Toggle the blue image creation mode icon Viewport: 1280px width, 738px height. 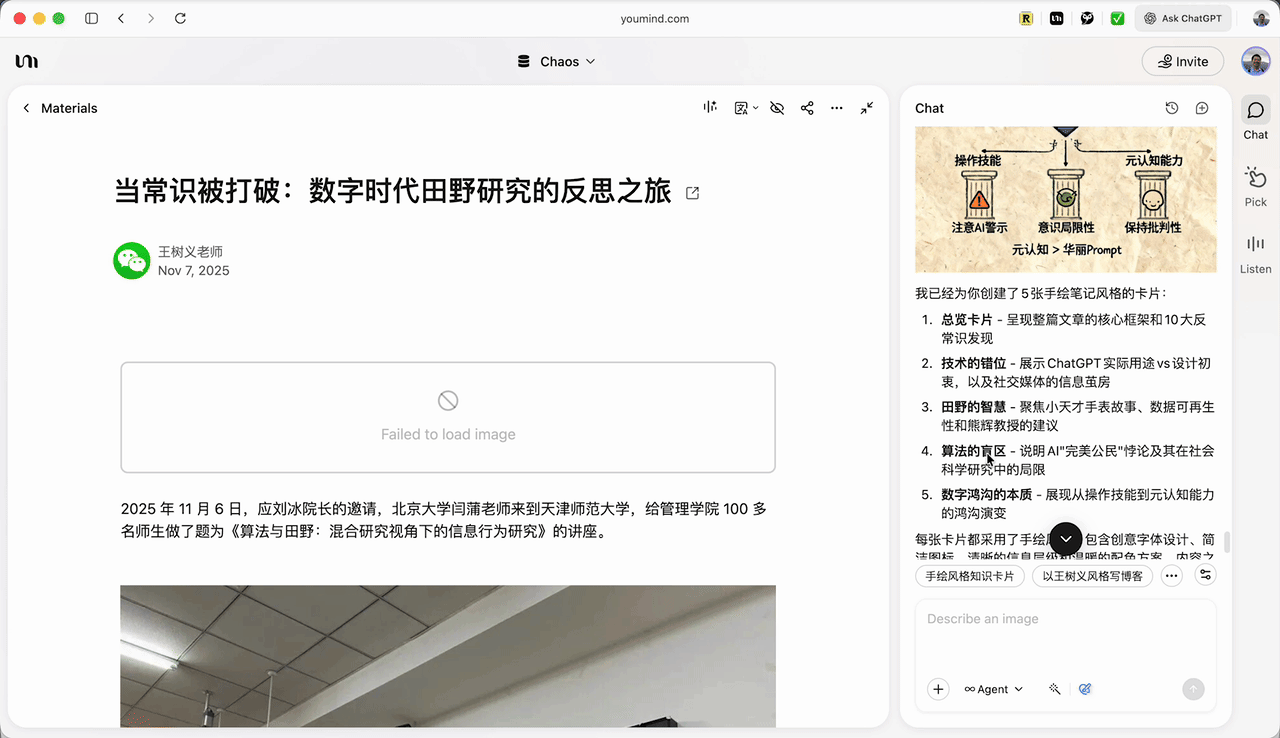[x=1085, y=689]
